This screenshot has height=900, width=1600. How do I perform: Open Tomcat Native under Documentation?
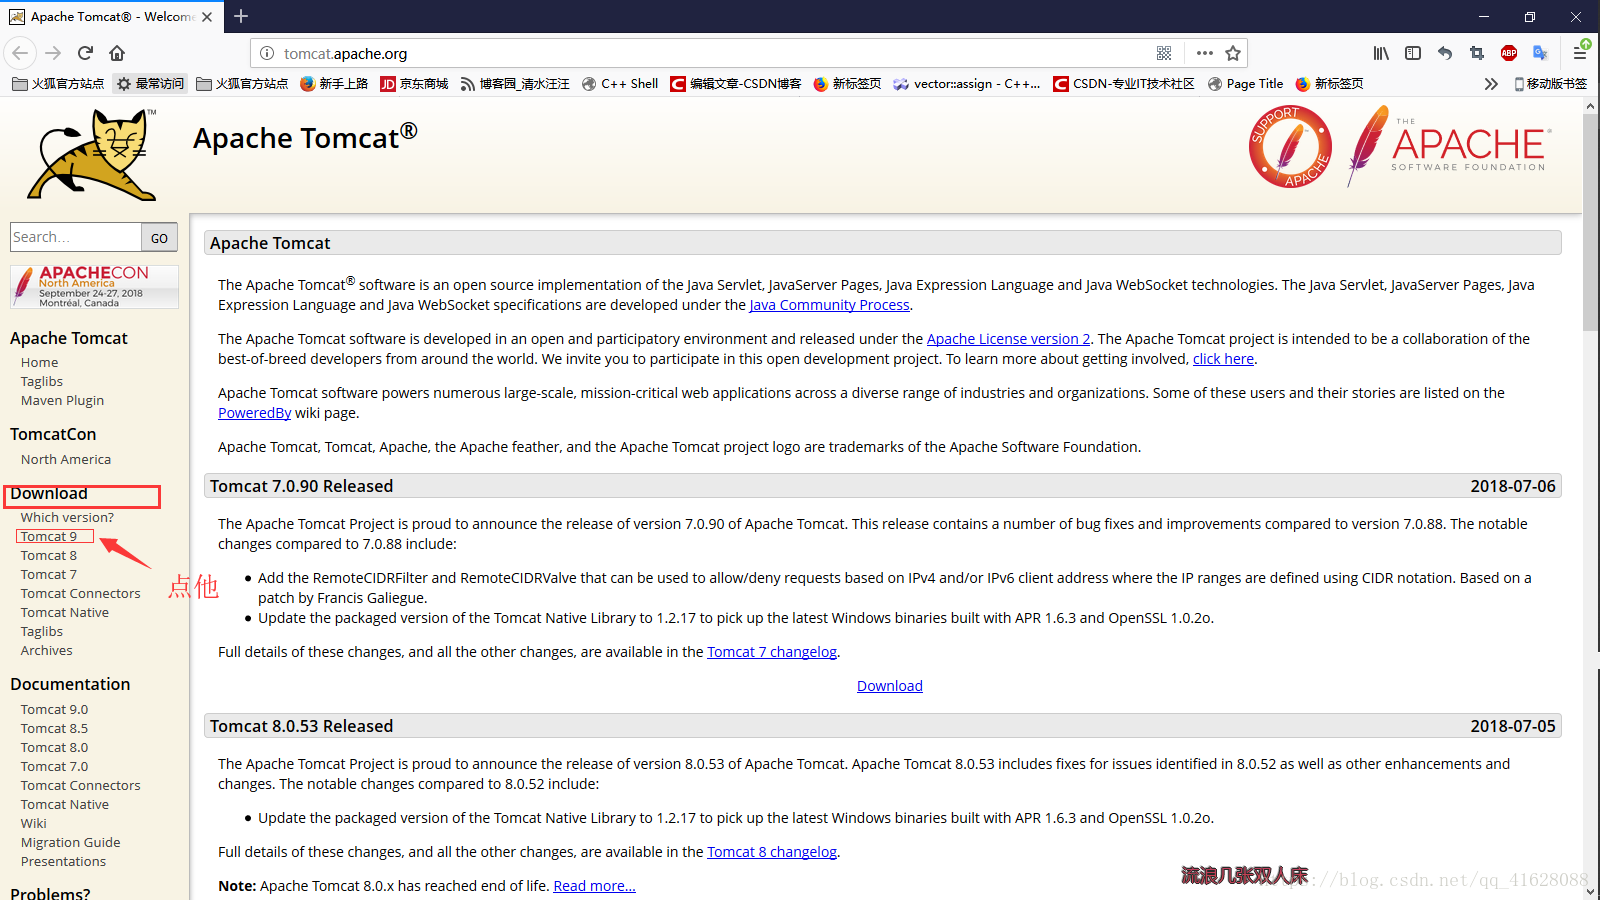coord(65,804)
